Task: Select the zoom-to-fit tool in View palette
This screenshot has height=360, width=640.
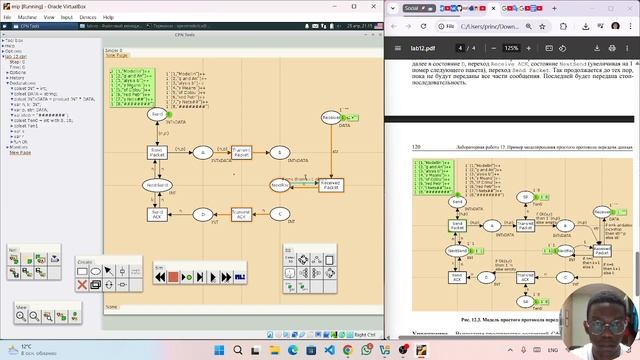Action: (48, 316)
